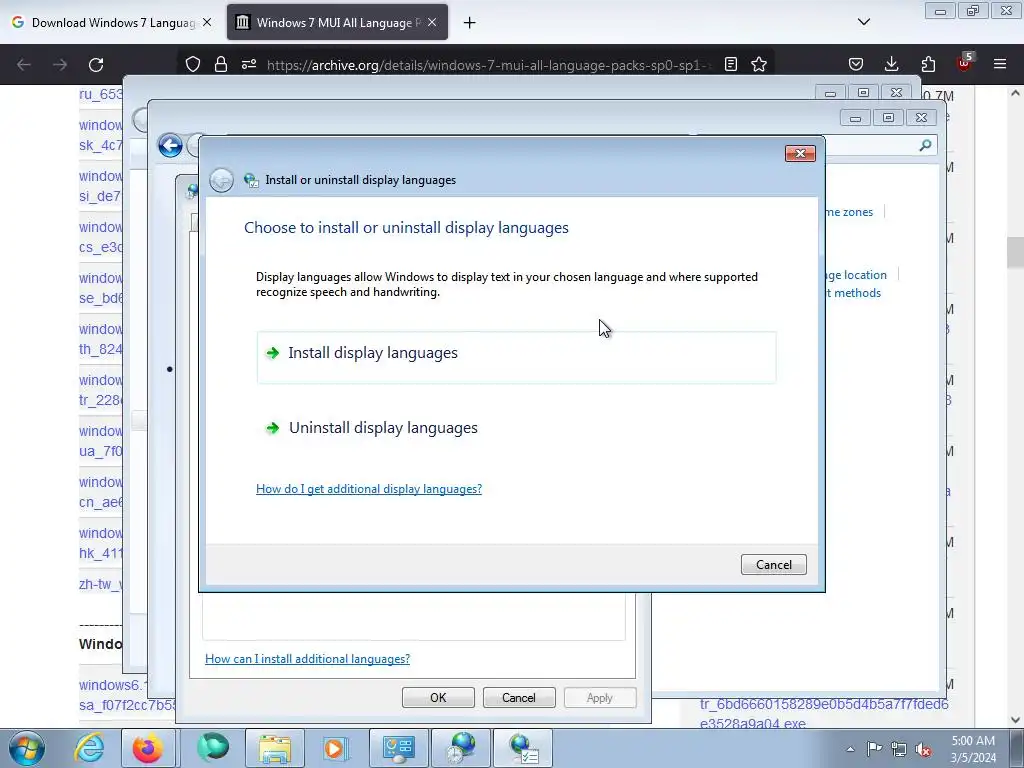Viewport: 1024px width, 768px height.
Task: Click the archive.org URL address field
Action: point(487,65)
